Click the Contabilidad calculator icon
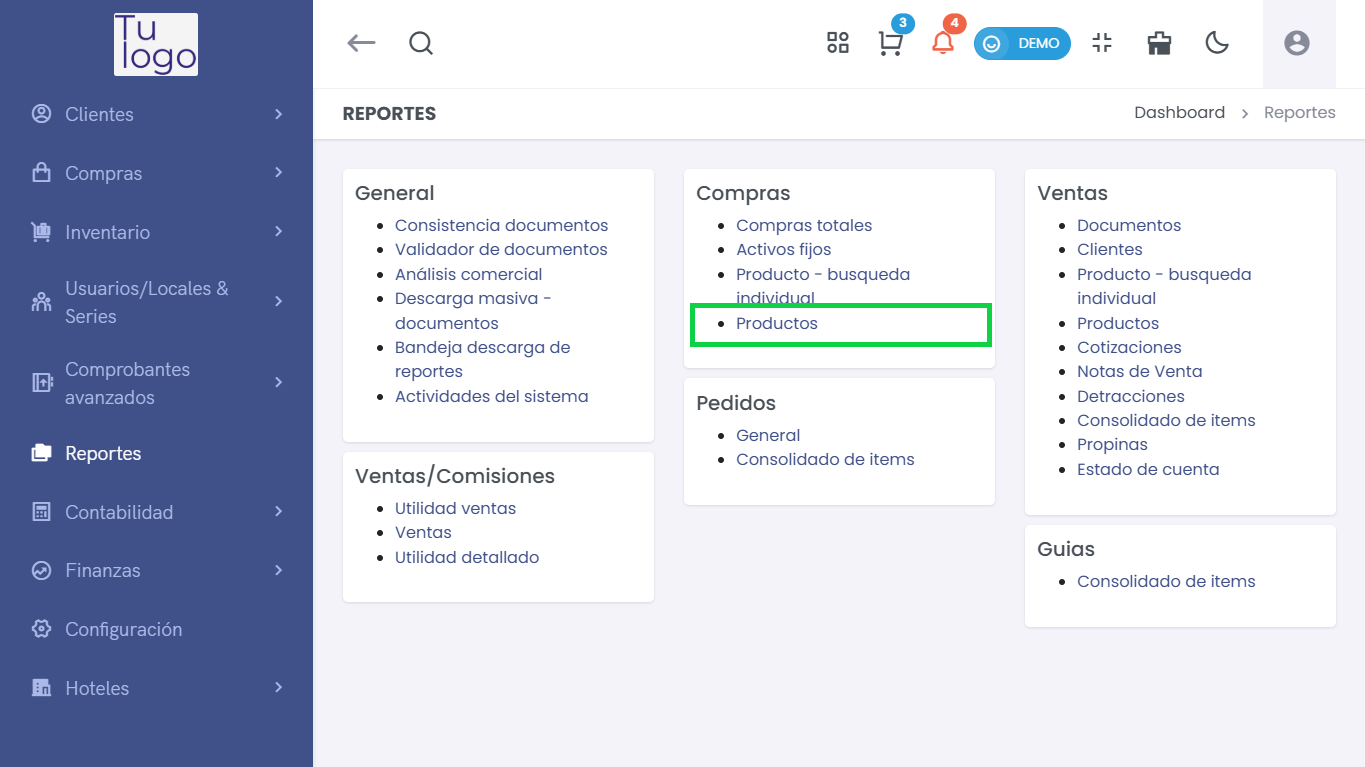The image size is (1365, 767). (41, 512)
